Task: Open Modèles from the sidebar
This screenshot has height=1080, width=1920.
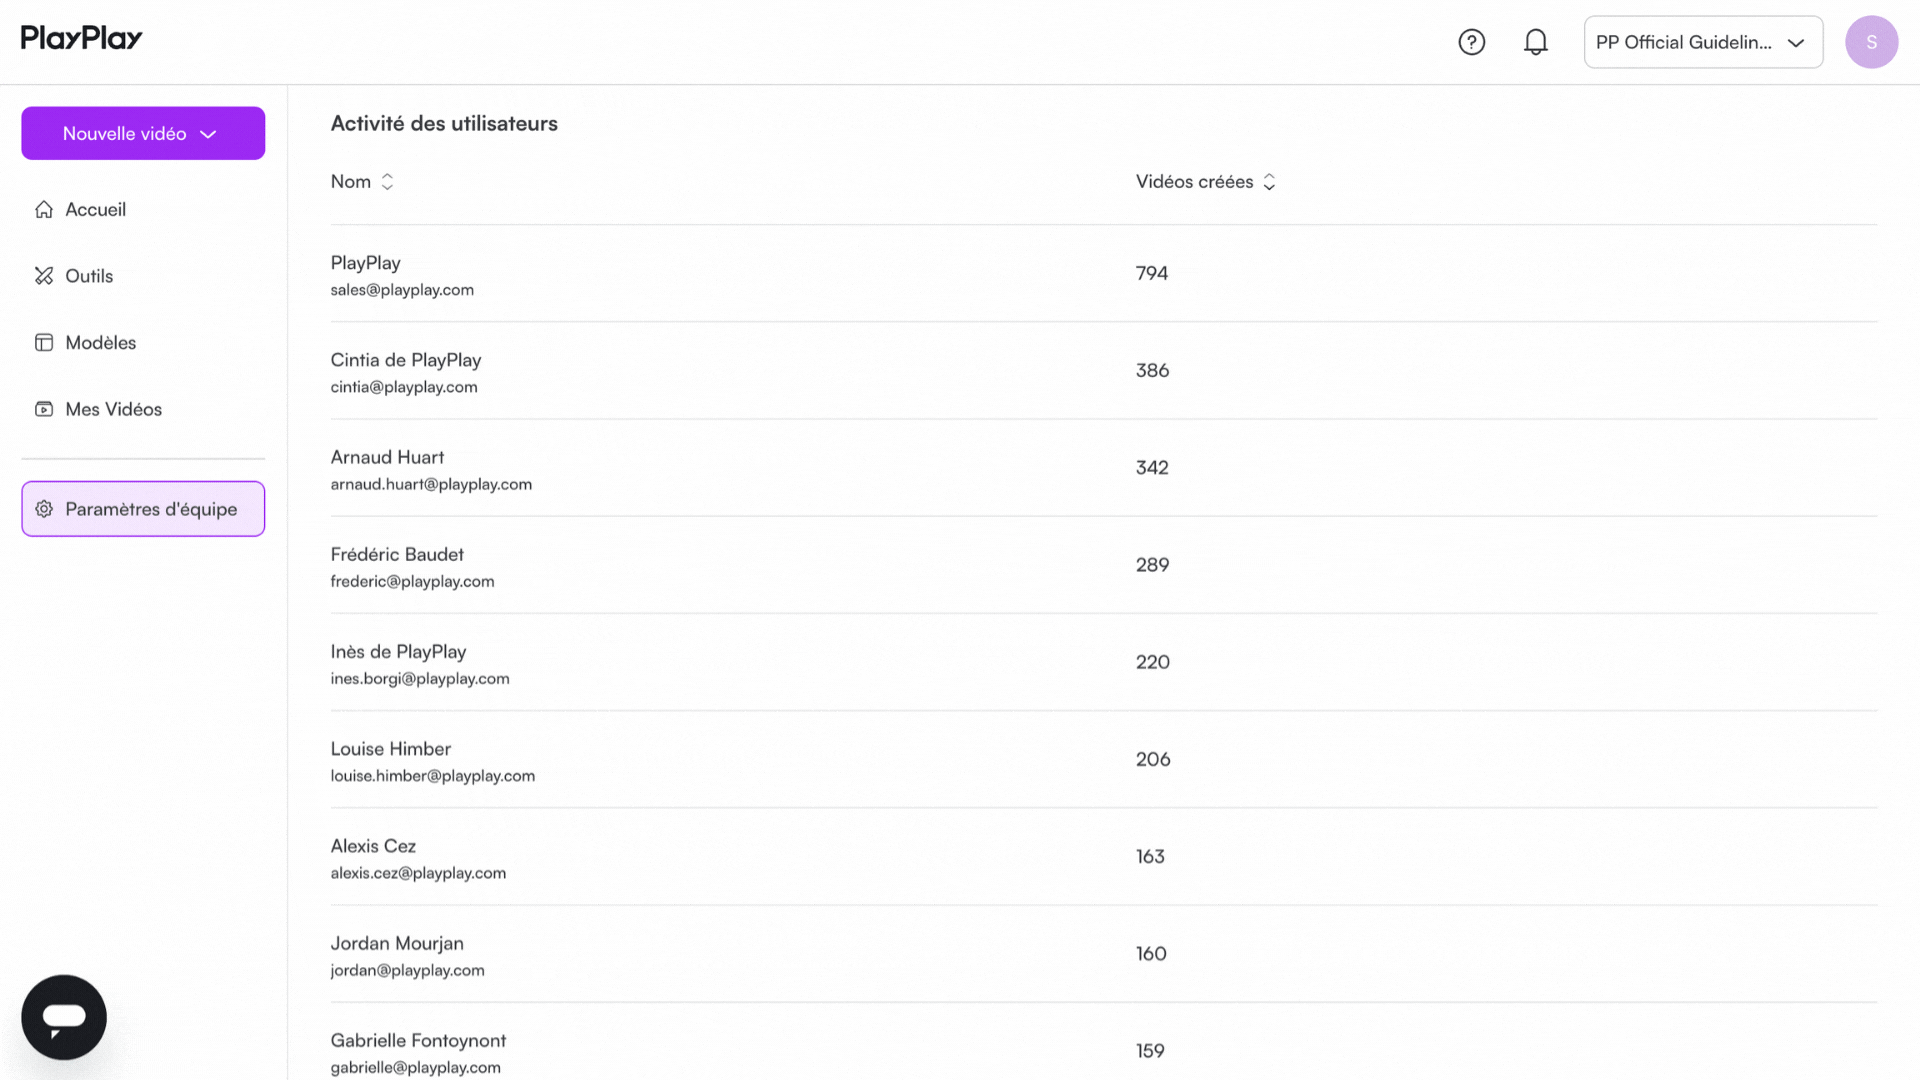Action: pyautogui.click(x=101, y=343)
